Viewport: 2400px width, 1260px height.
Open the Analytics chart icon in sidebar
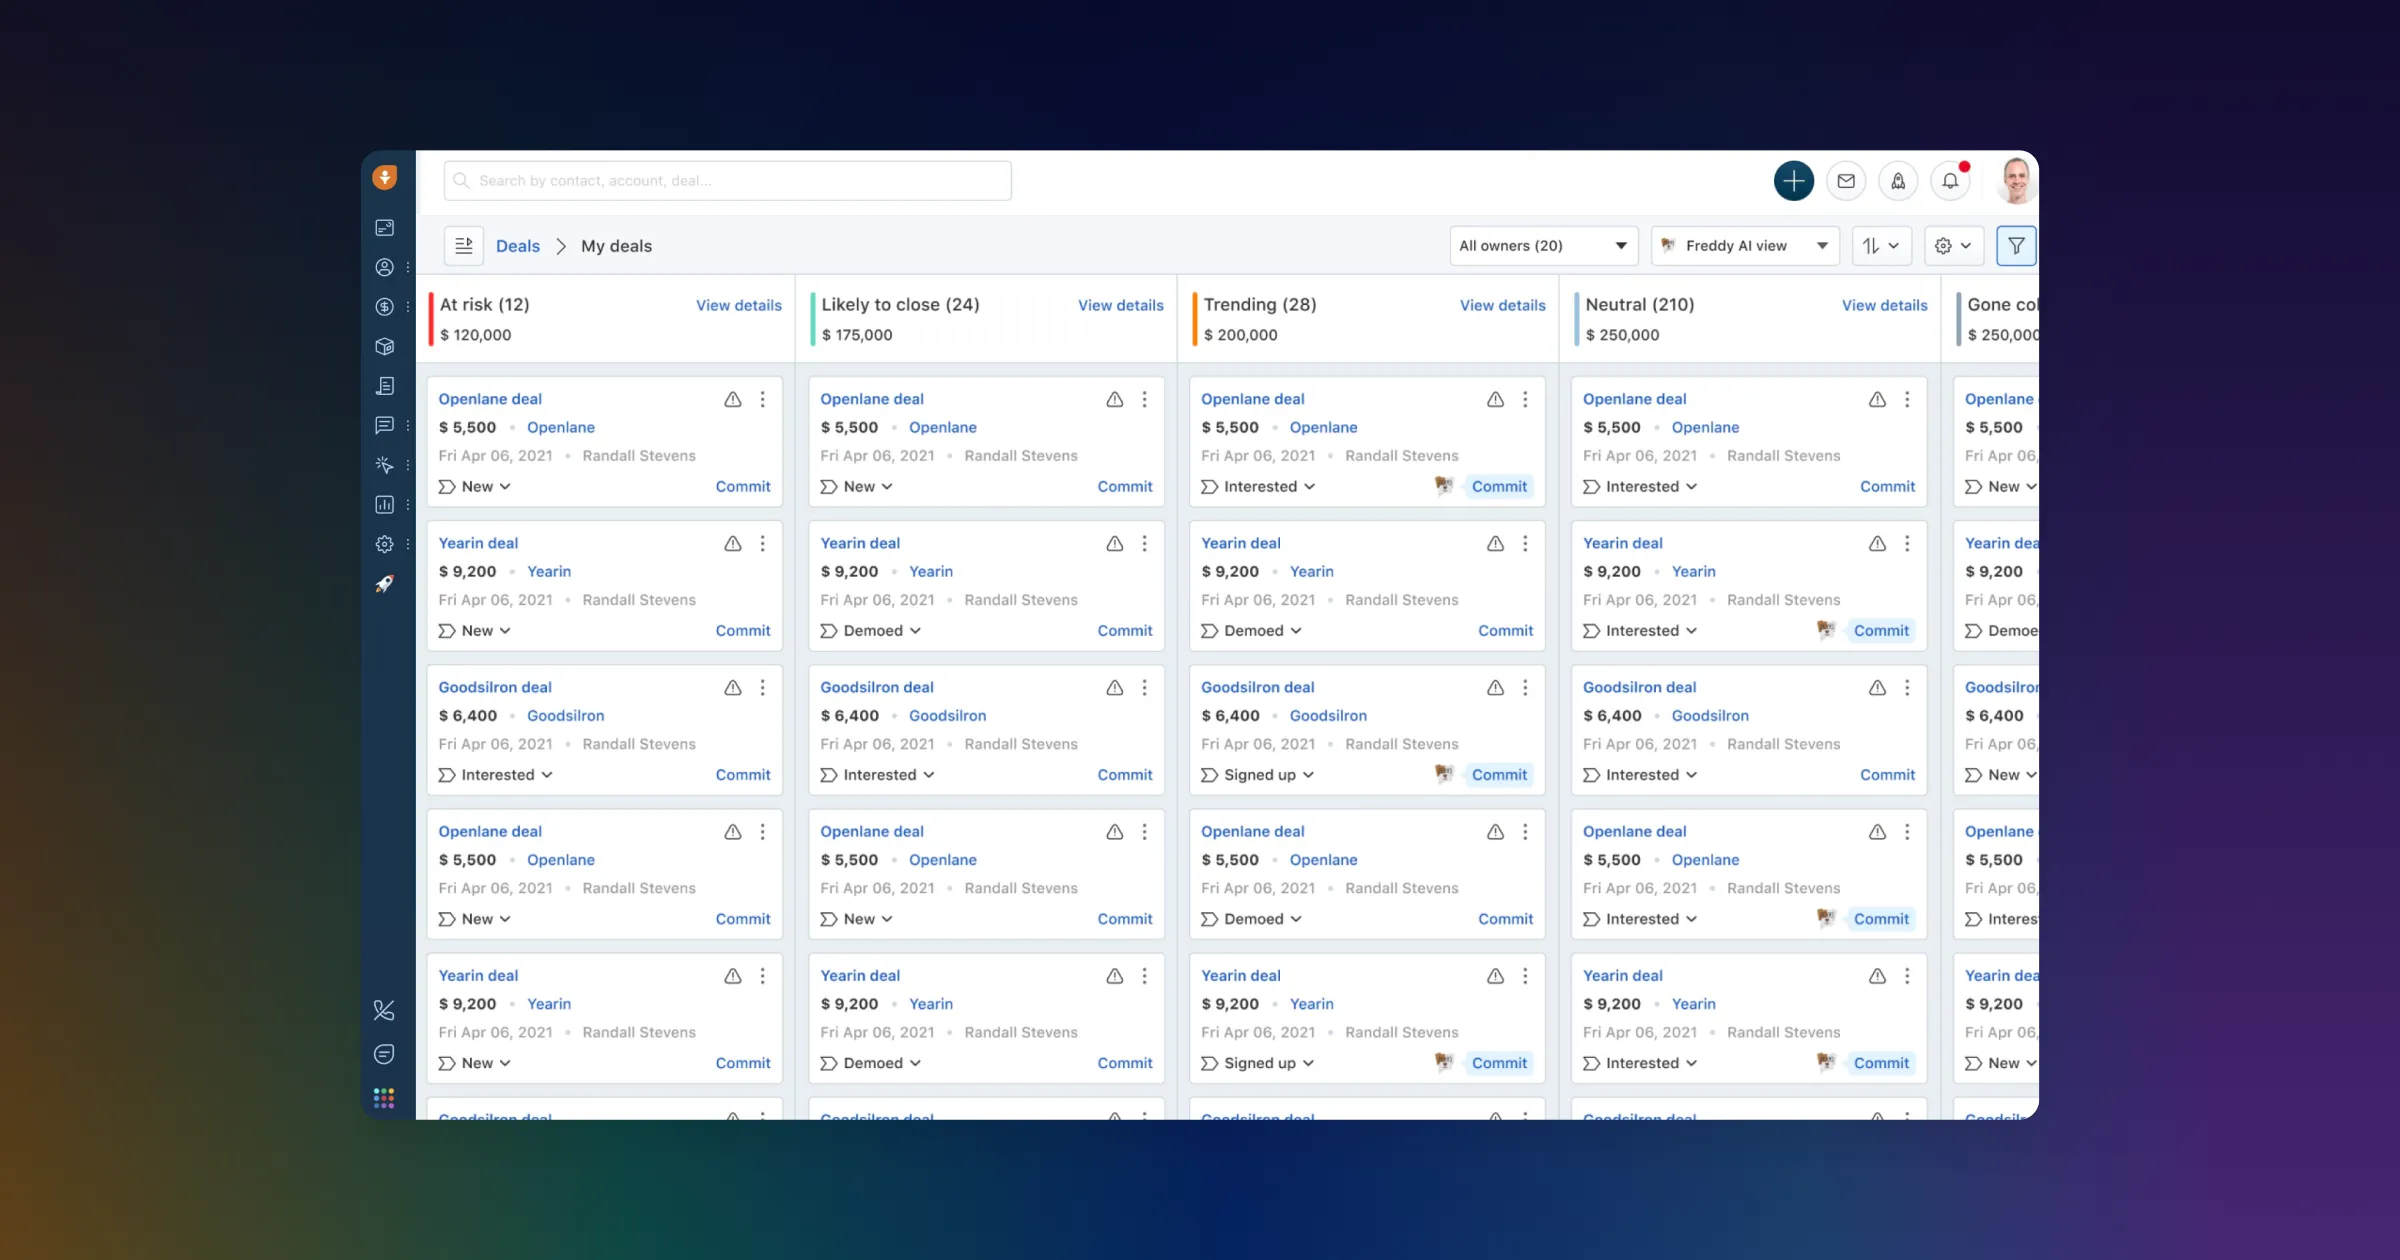pos(385,505)
